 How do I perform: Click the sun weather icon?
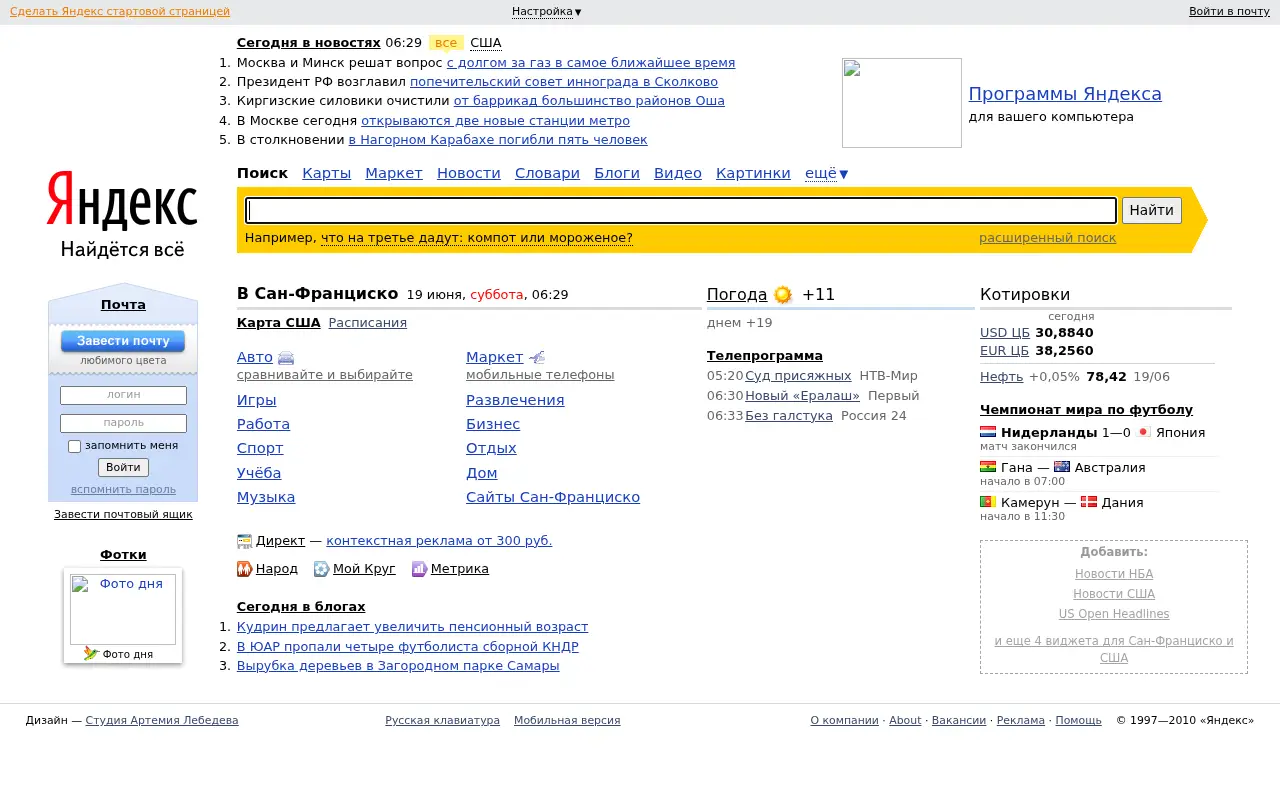pos(783,295)
